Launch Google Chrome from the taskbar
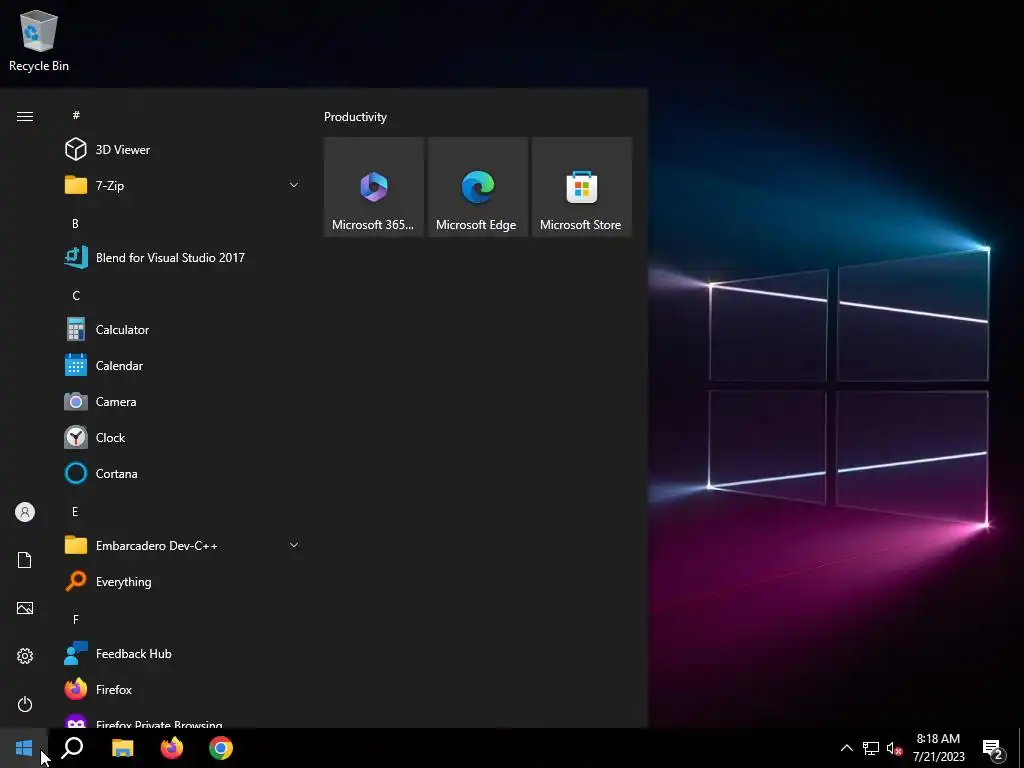This screenshot has height=768, width=1024. pyautogui.click(x=221, y=748)
